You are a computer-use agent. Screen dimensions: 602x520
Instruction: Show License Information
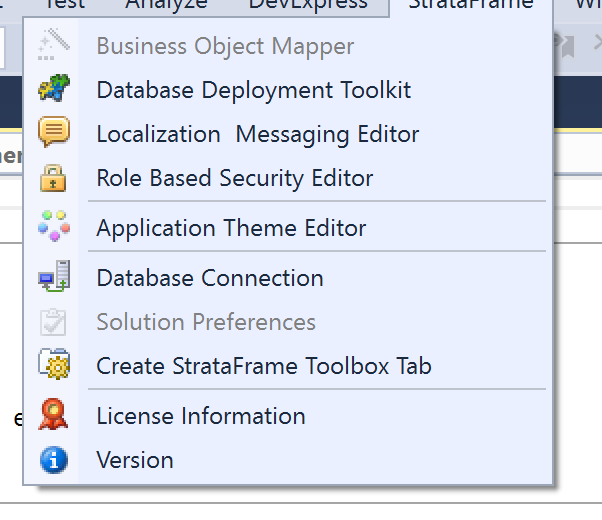pos(200,416)
